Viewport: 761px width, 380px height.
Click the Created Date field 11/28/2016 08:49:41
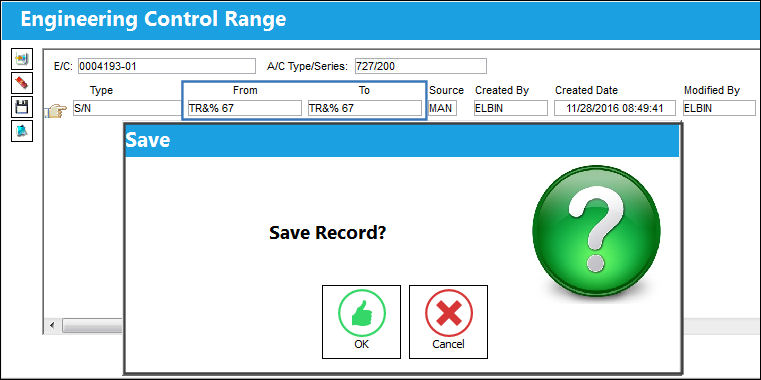pos(615,108)
